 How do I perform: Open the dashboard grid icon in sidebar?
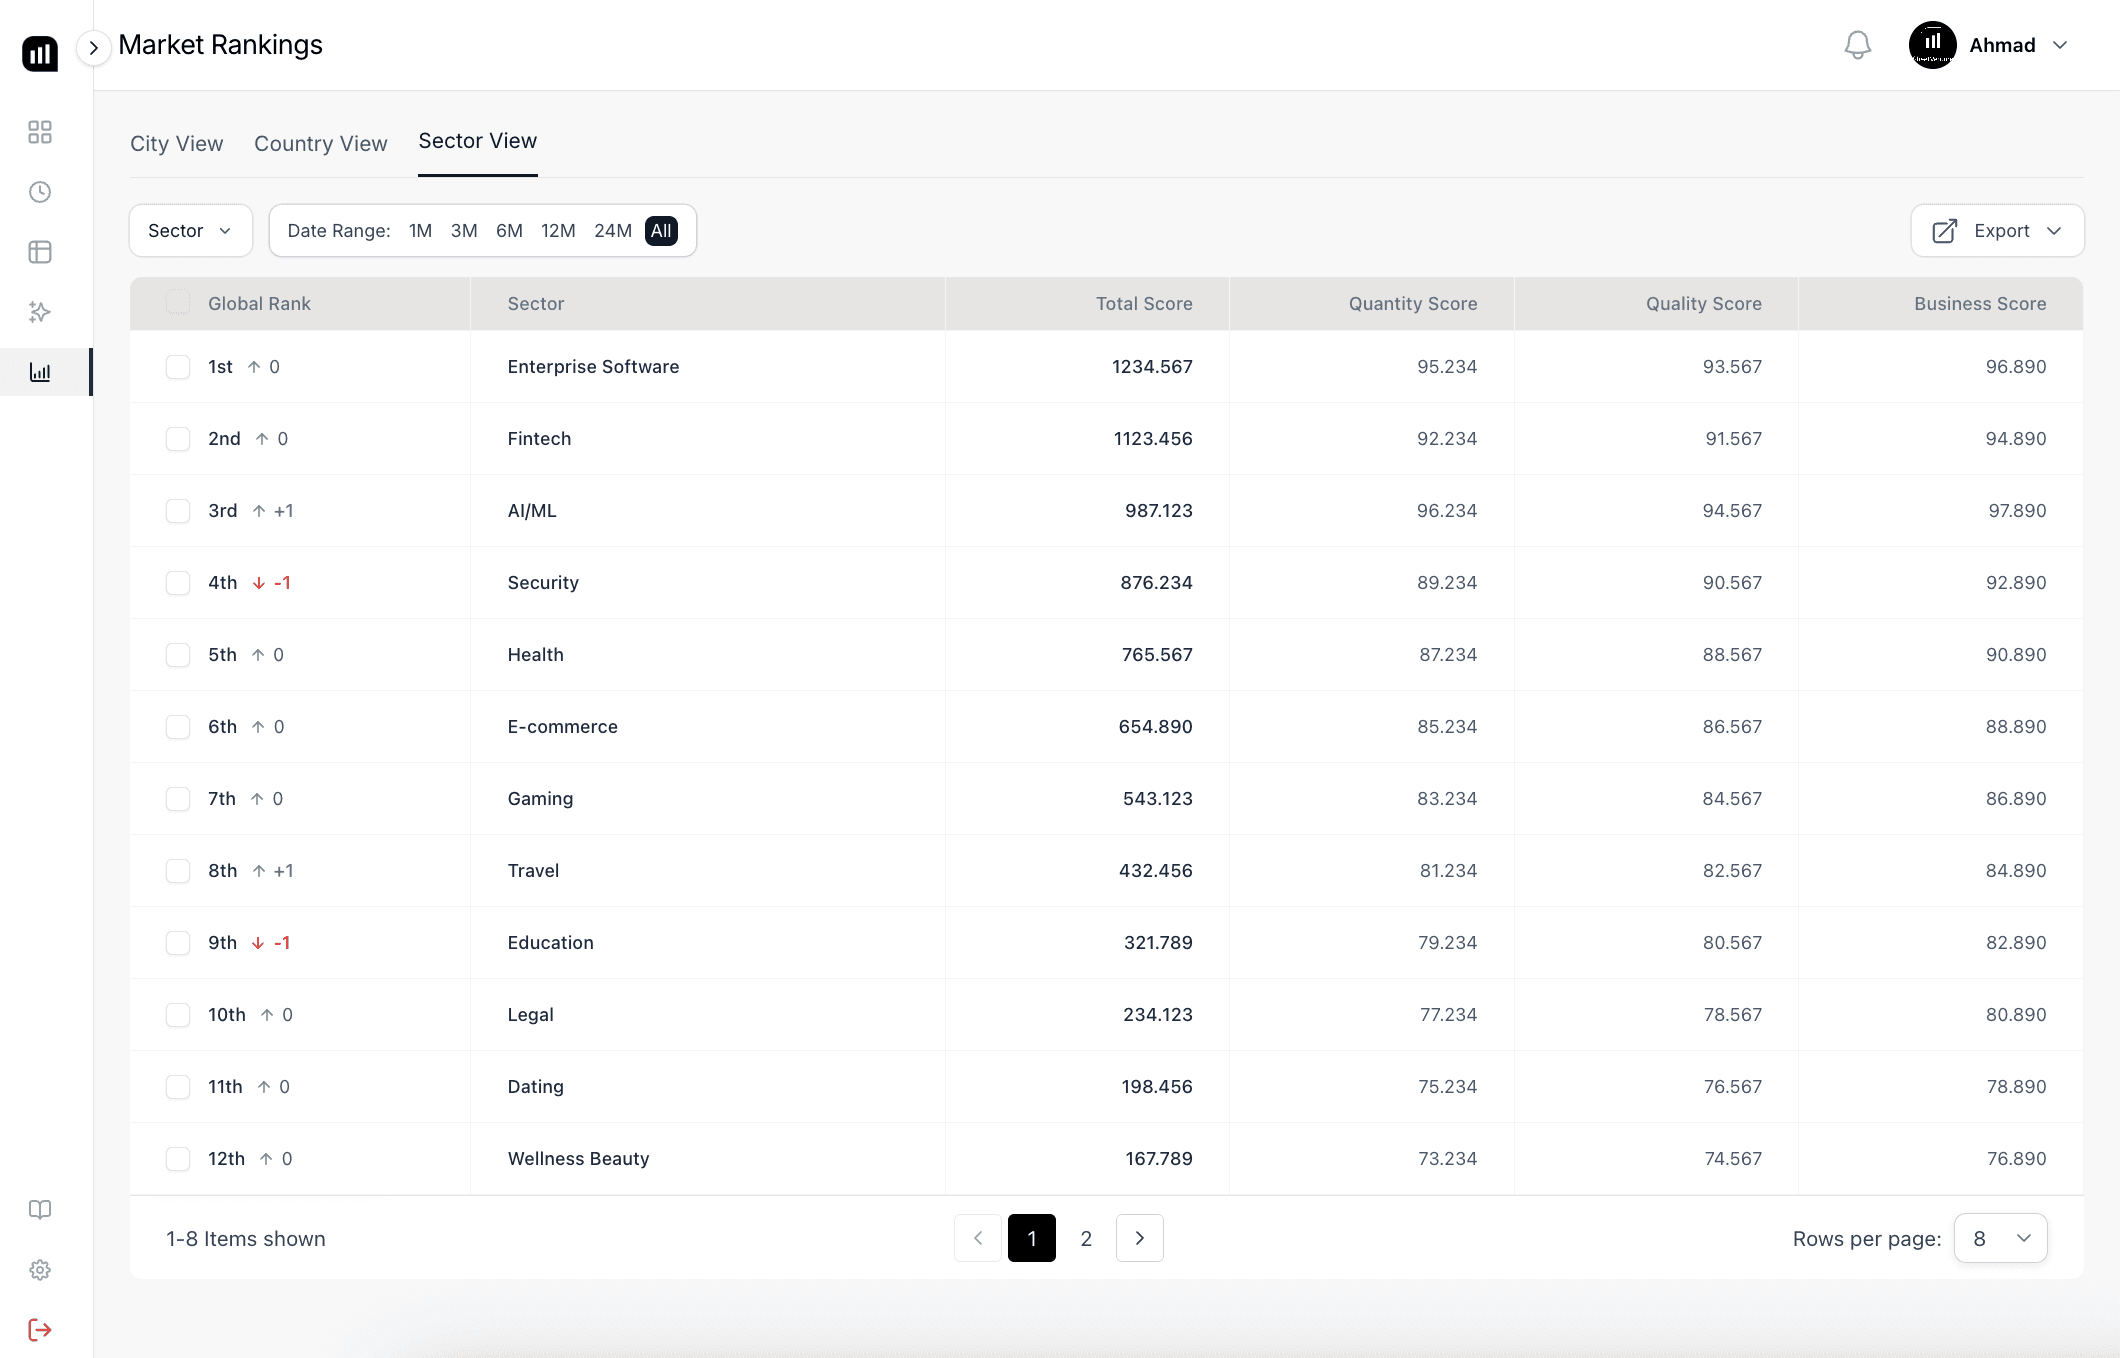[x=40, y=131]
